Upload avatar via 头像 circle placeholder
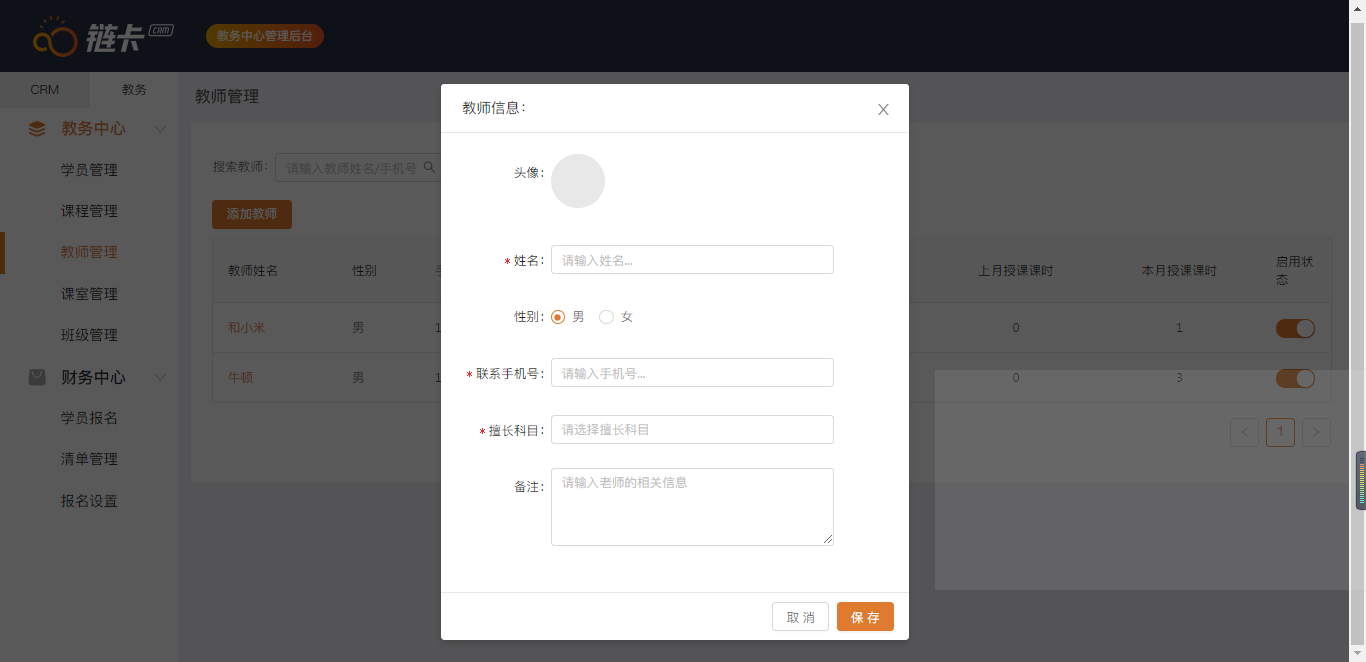1366x662 pixels. (x=578, y=181)
